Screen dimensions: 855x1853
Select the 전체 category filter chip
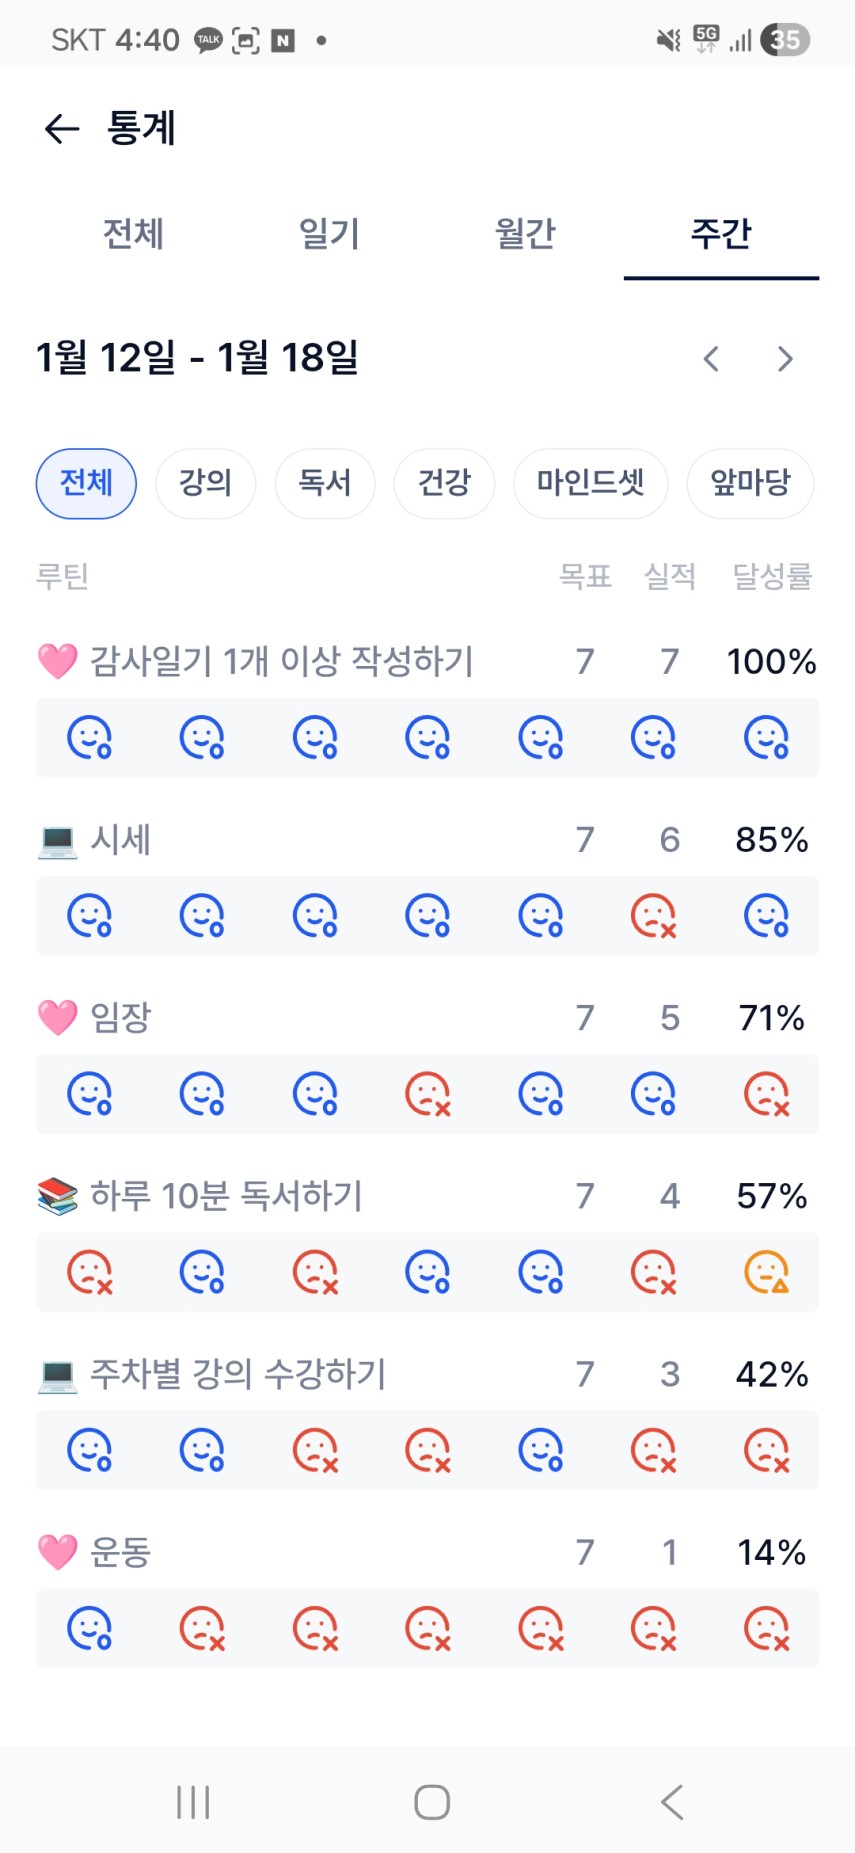click(x=86, y=484)
